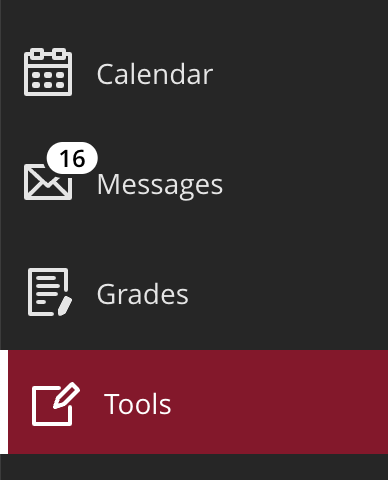The image size is (388, 480).
Task: Go to the Calendar menu item
Action: click(x=194, y=73)
